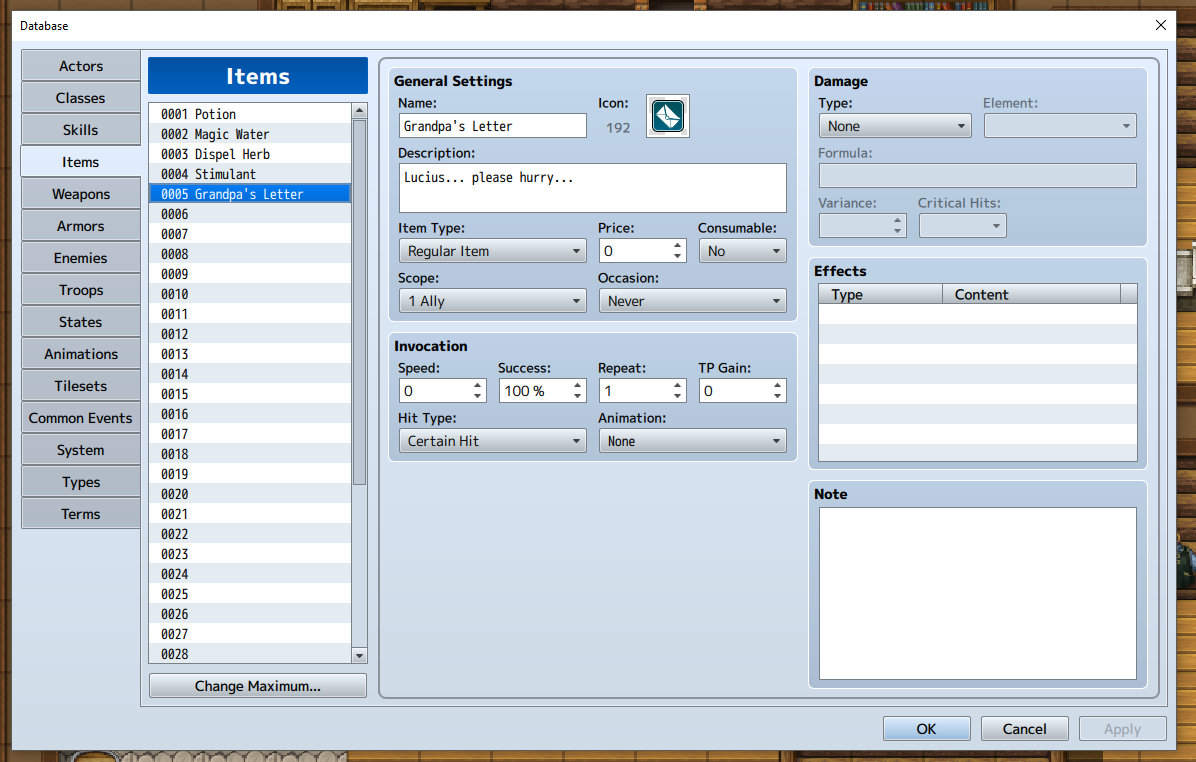Open the Consumable dropdown
1196x762 pixels.
point(742,251)
